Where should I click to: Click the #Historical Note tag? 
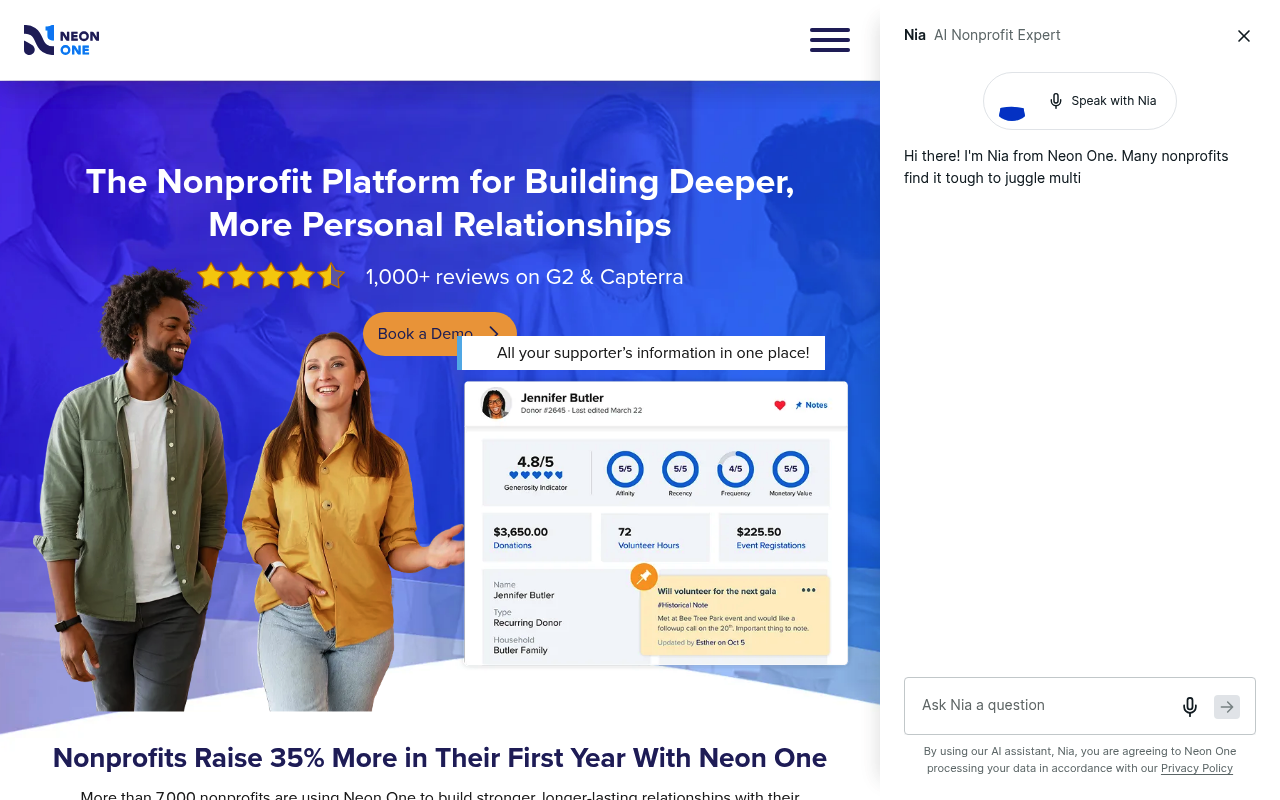(683, 605)
